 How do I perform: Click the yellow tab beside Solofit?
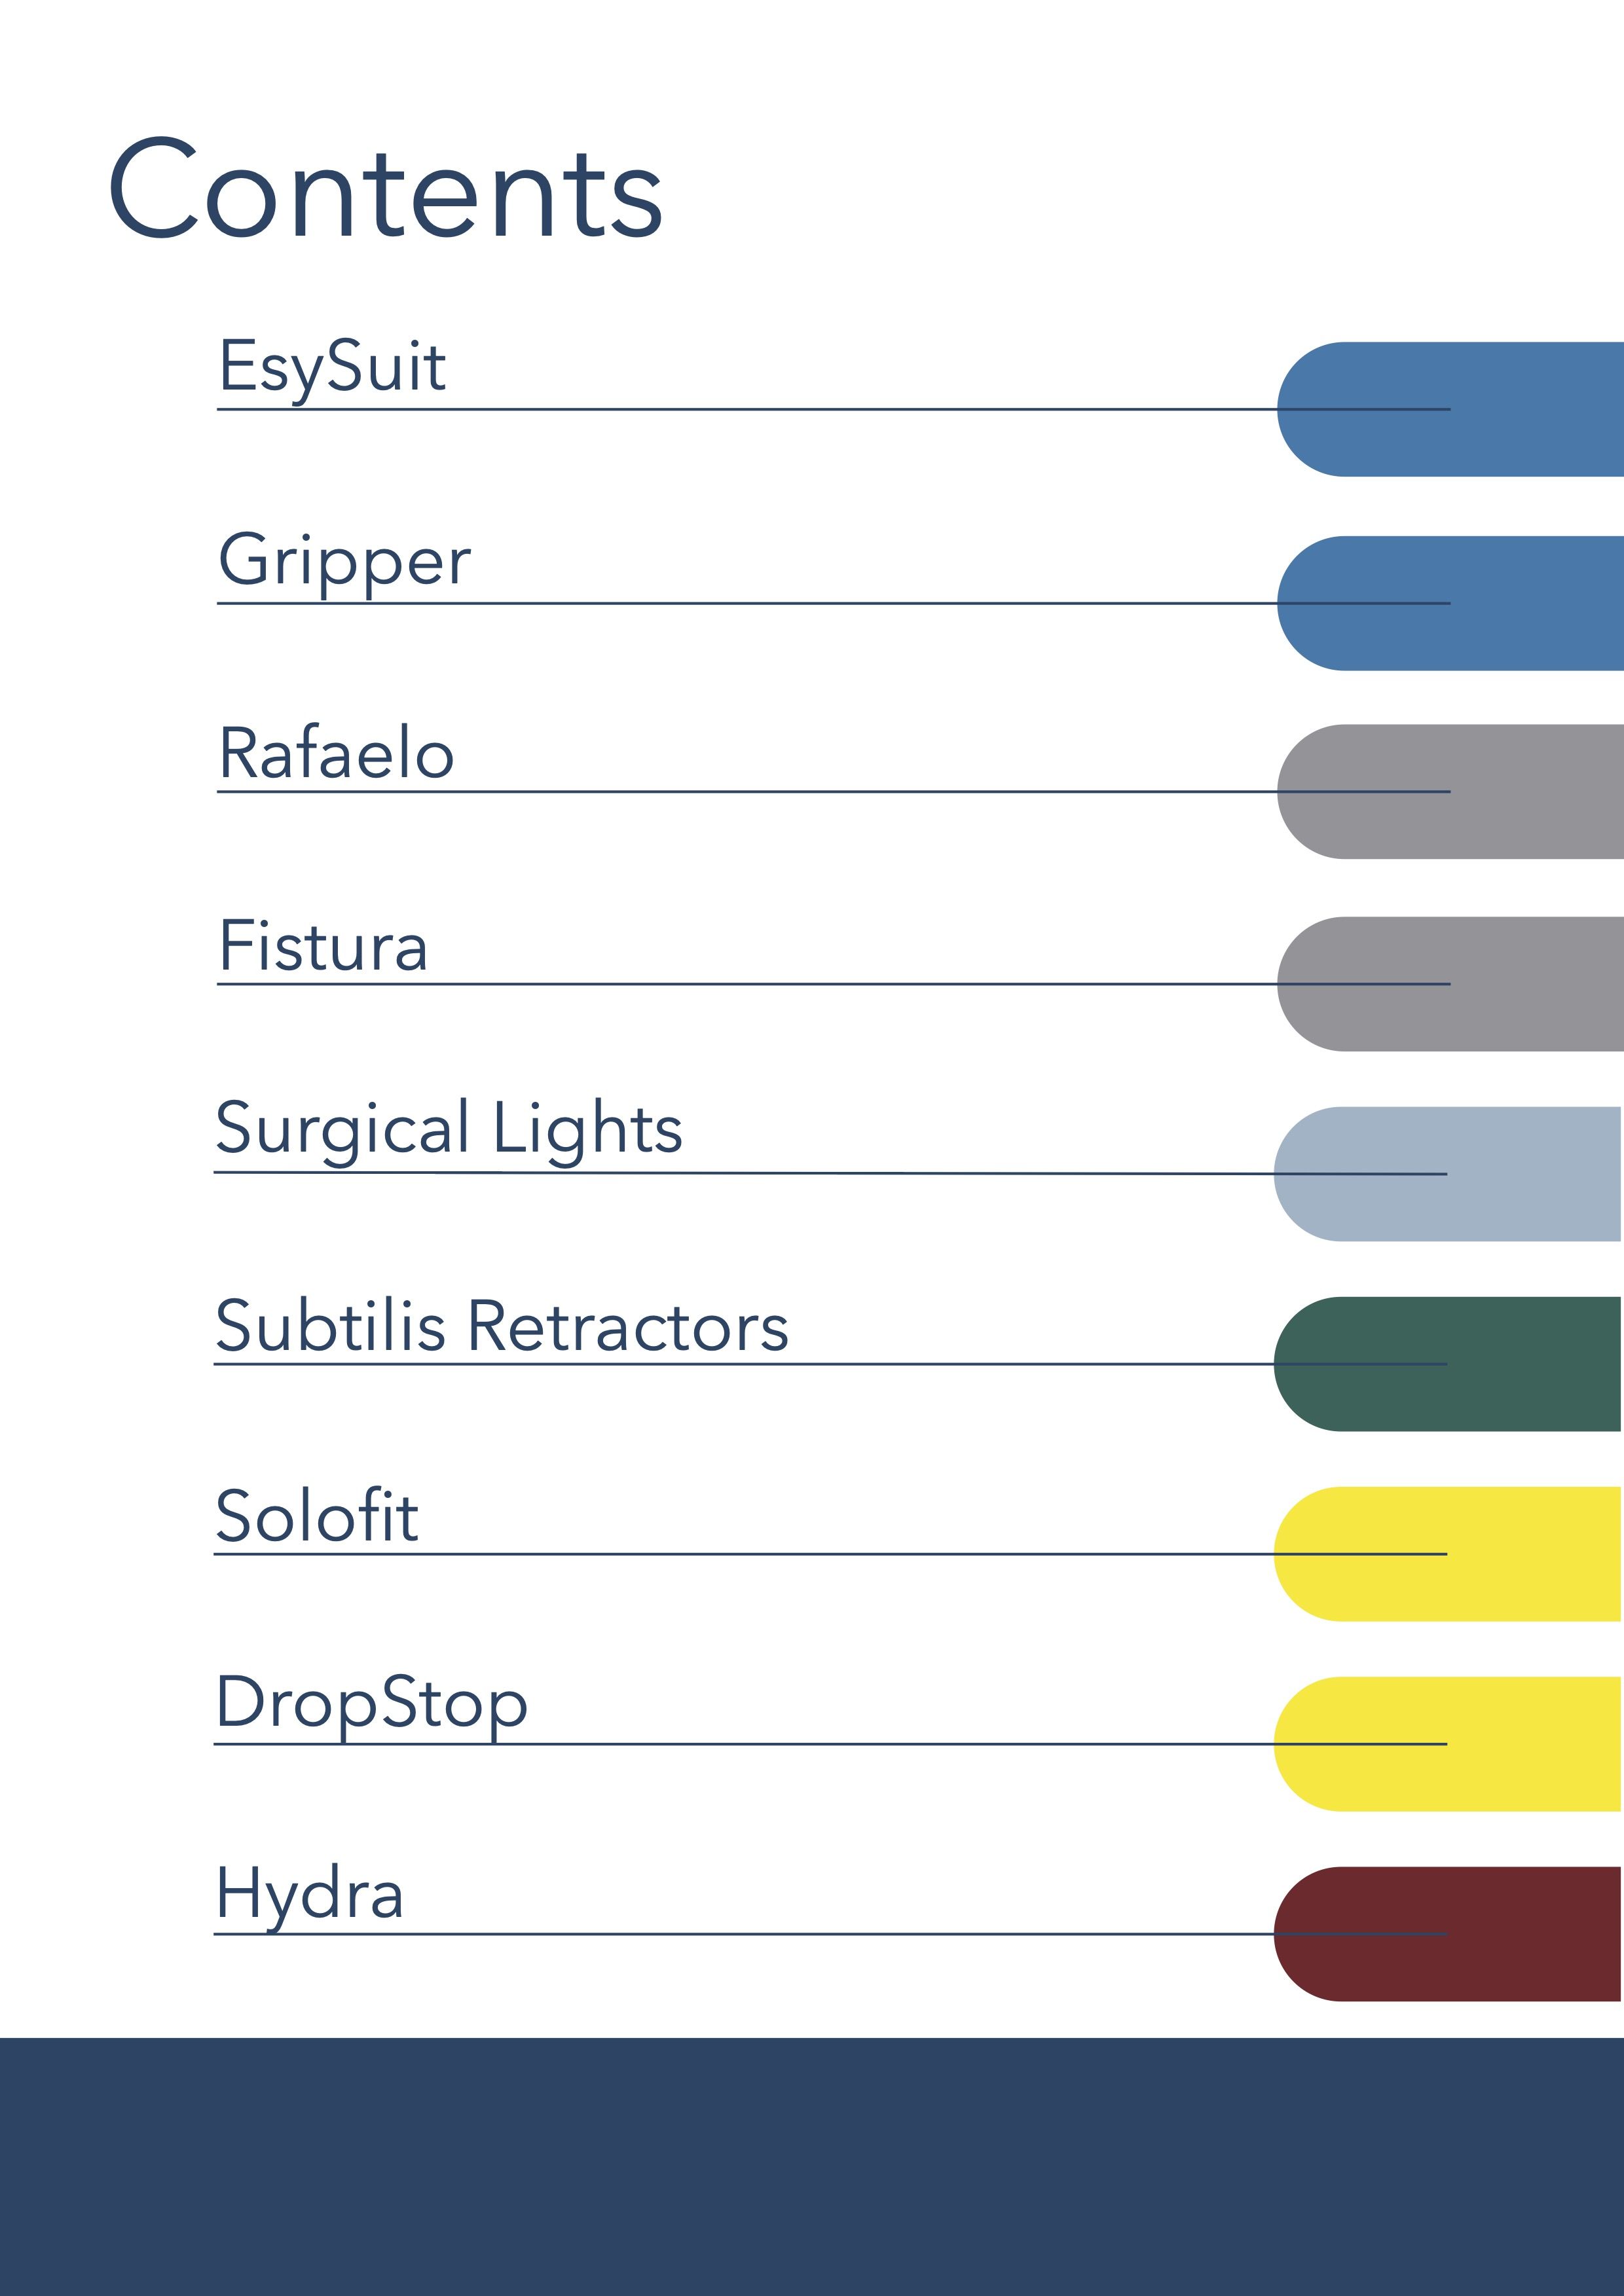click(x=1447, y=1554)
